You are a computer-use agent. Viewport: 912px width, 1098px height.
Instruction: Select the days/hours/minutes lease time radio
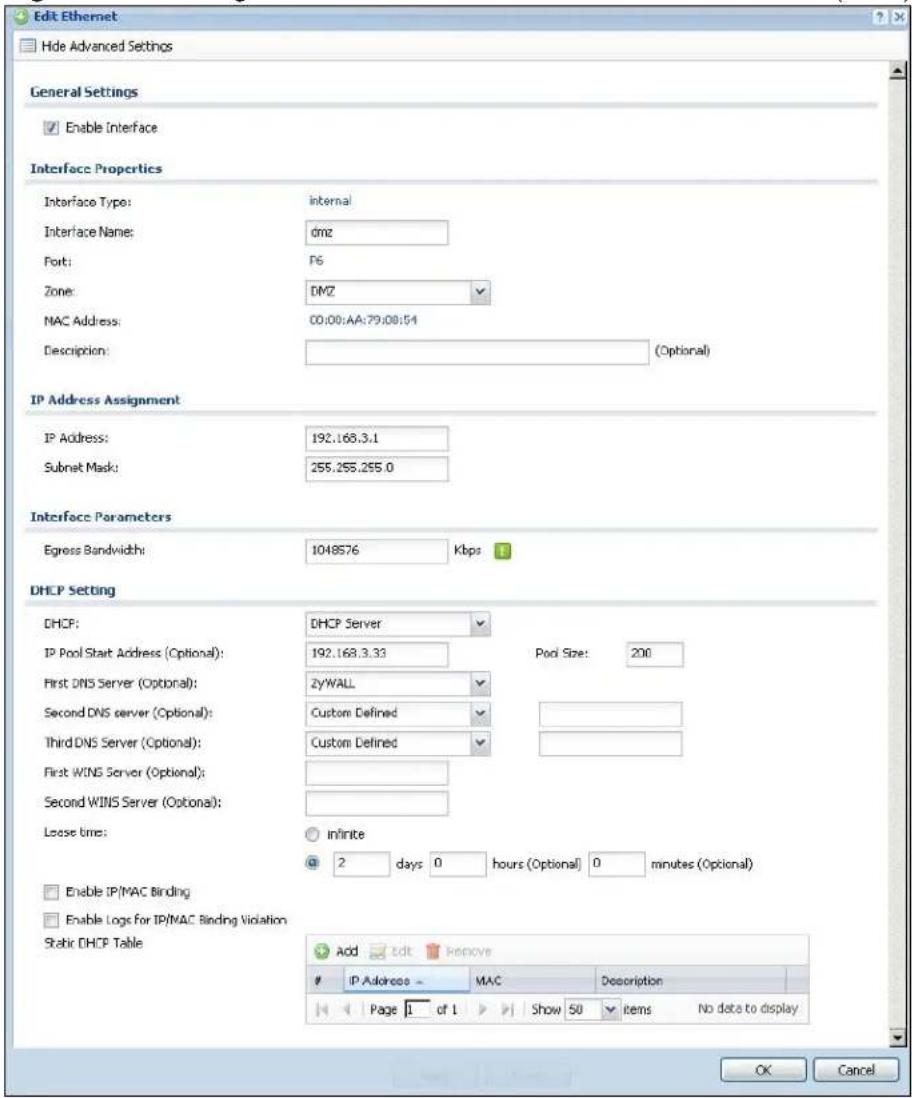(x=312, y=863)
